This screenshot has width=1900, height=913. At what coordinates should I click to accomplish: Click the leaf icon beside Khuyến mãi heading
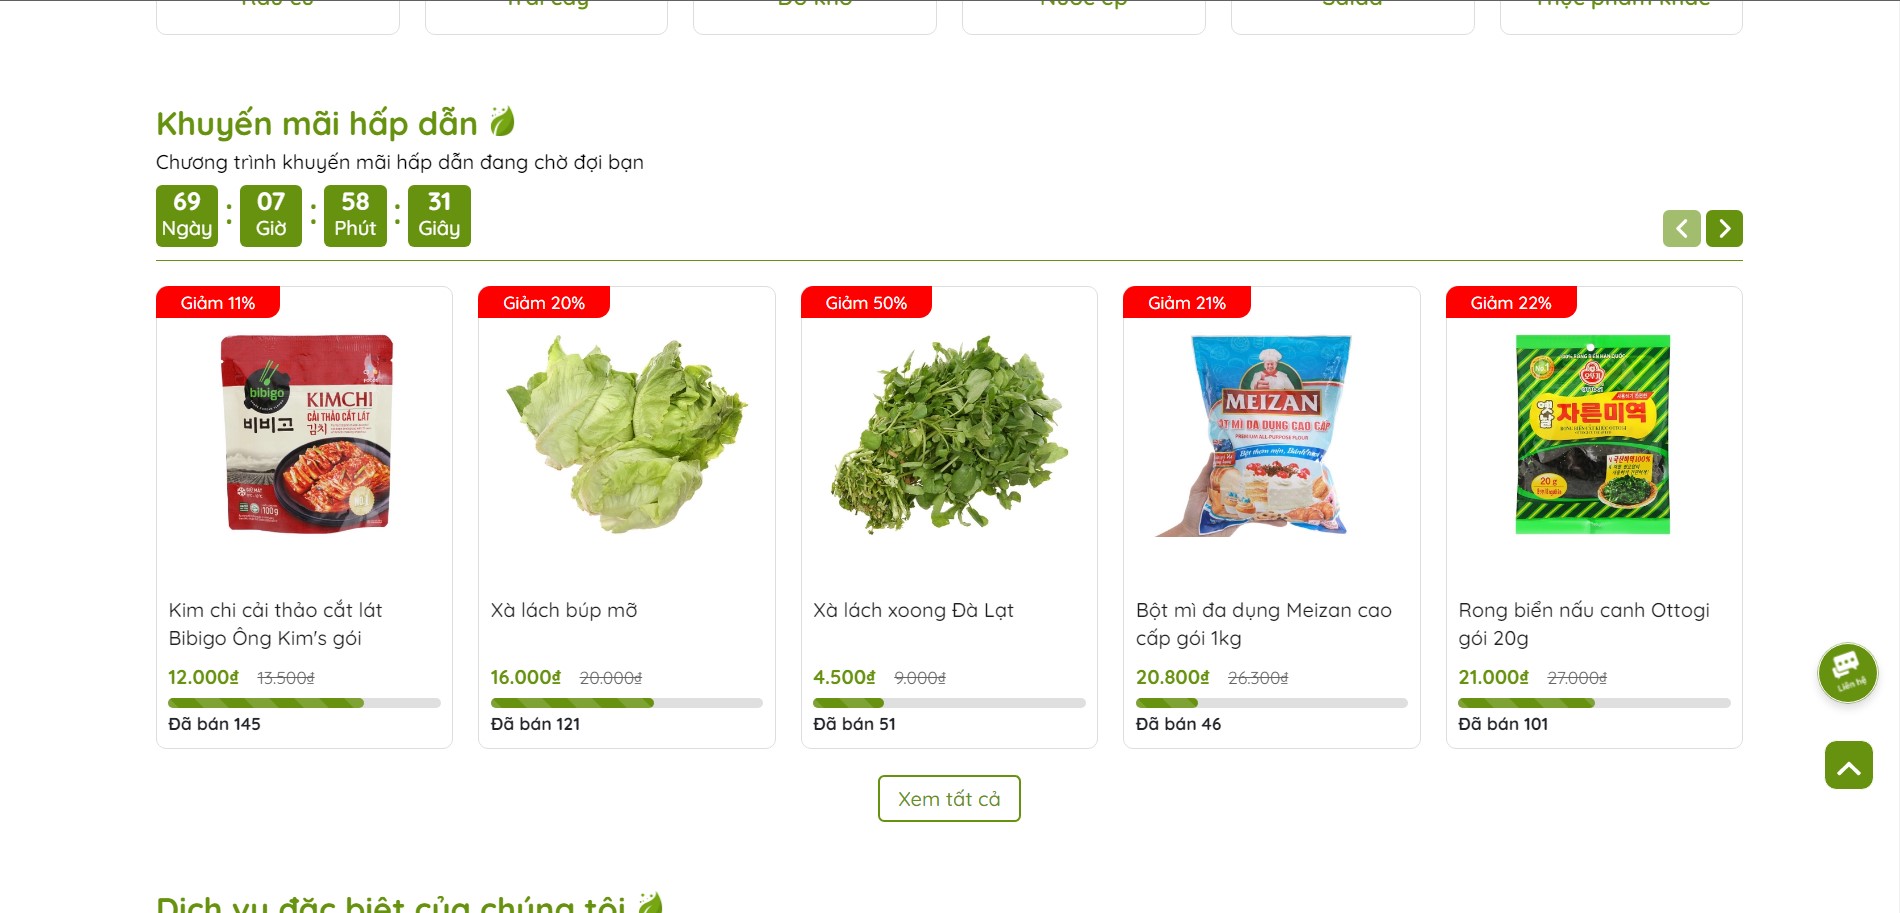coord(502,122)
